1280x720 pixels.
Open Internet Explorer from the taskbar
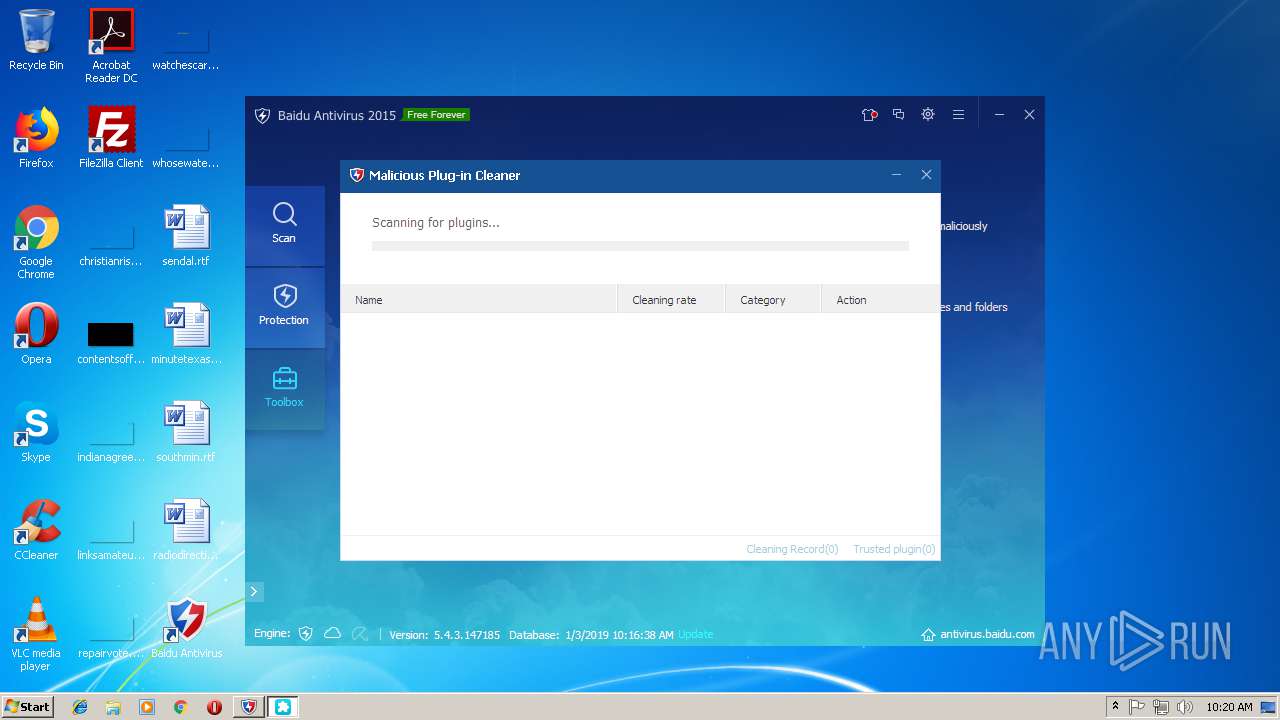pos(80,707)
